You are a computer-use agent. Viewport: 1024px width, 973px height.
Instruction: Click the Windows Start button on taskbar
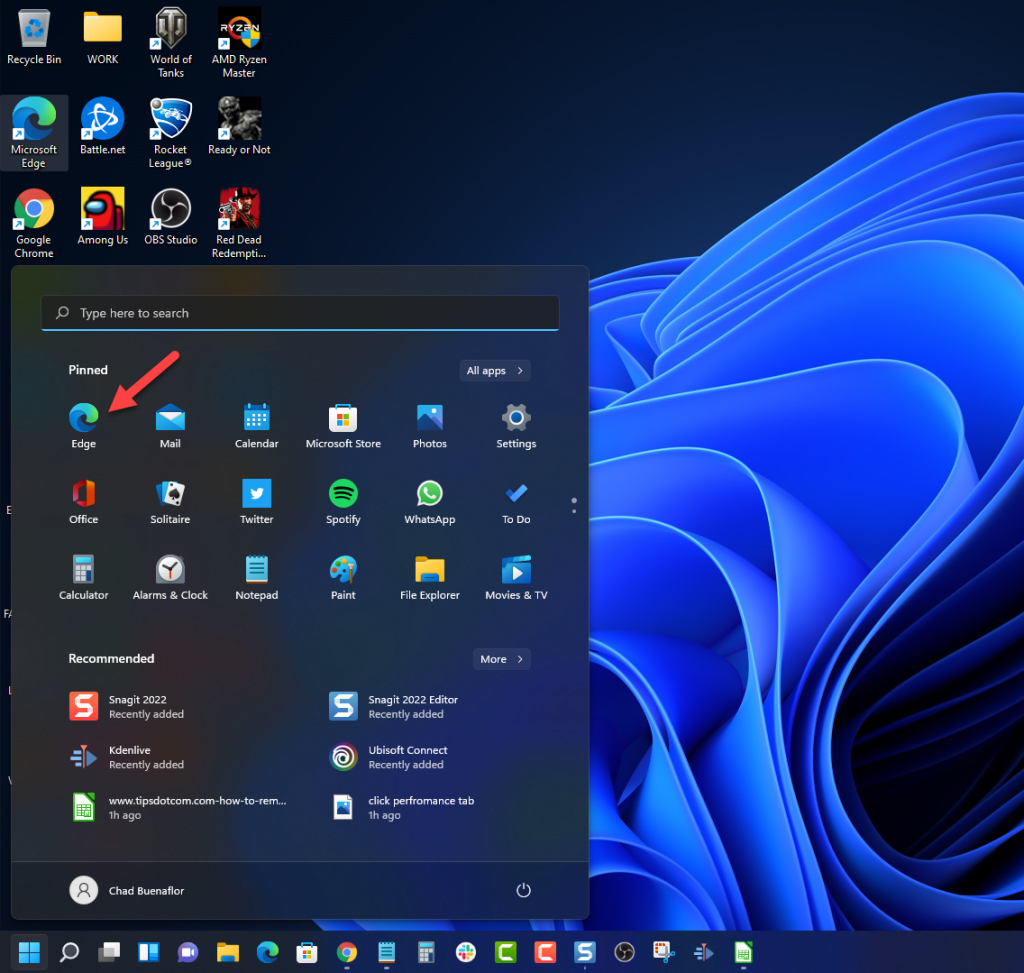29,953
